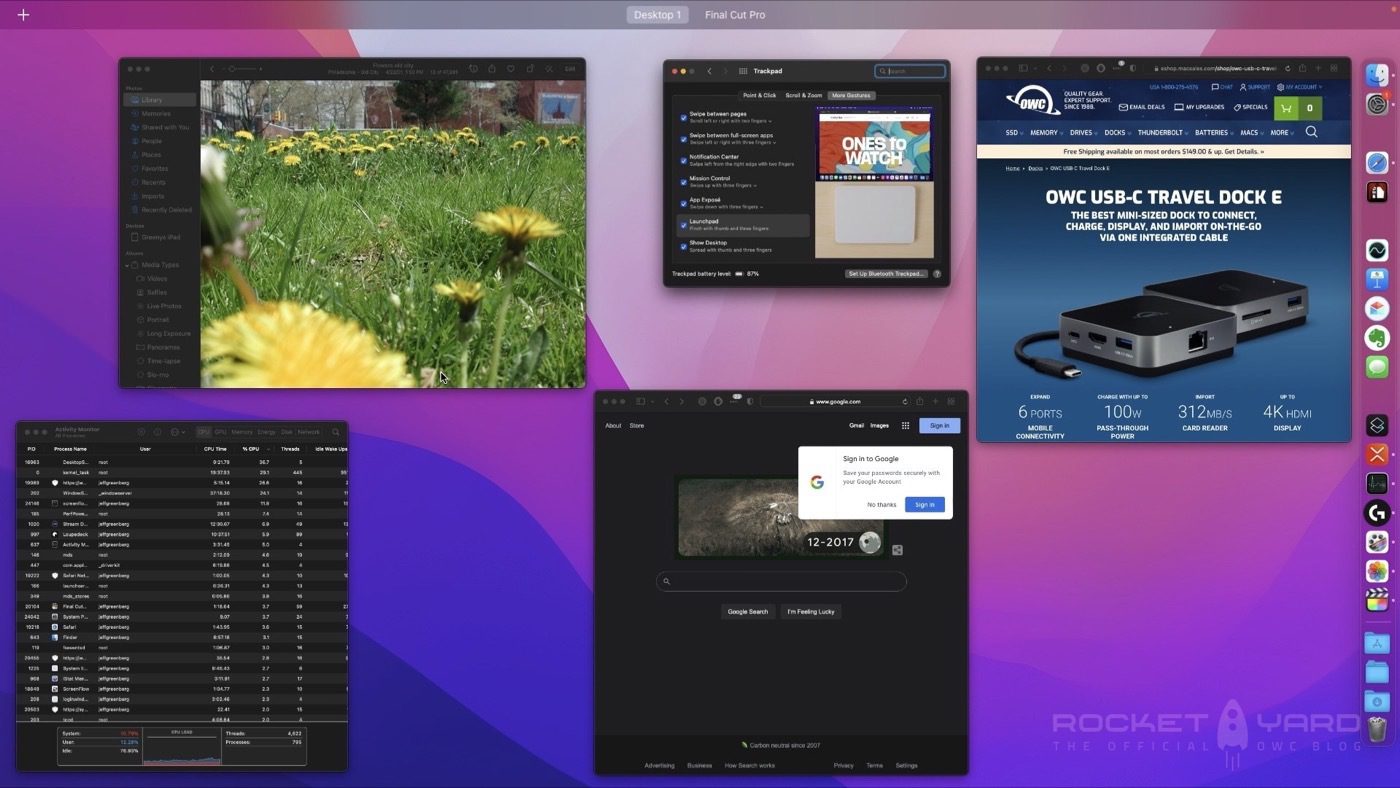Expand the DOCKS menu on OWC site
Image resolution: width=1400 pixels, height=788 pixels.
click(1117, 132)
